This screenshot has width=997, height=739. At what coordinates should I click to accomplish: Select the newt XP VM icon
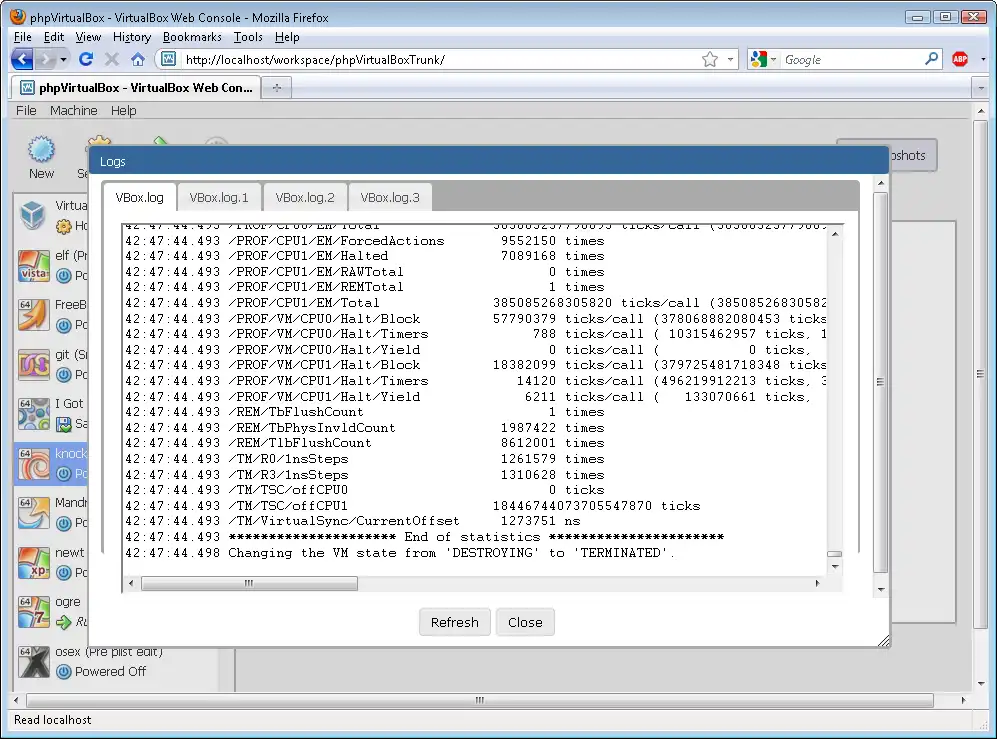tap(34, 563)
